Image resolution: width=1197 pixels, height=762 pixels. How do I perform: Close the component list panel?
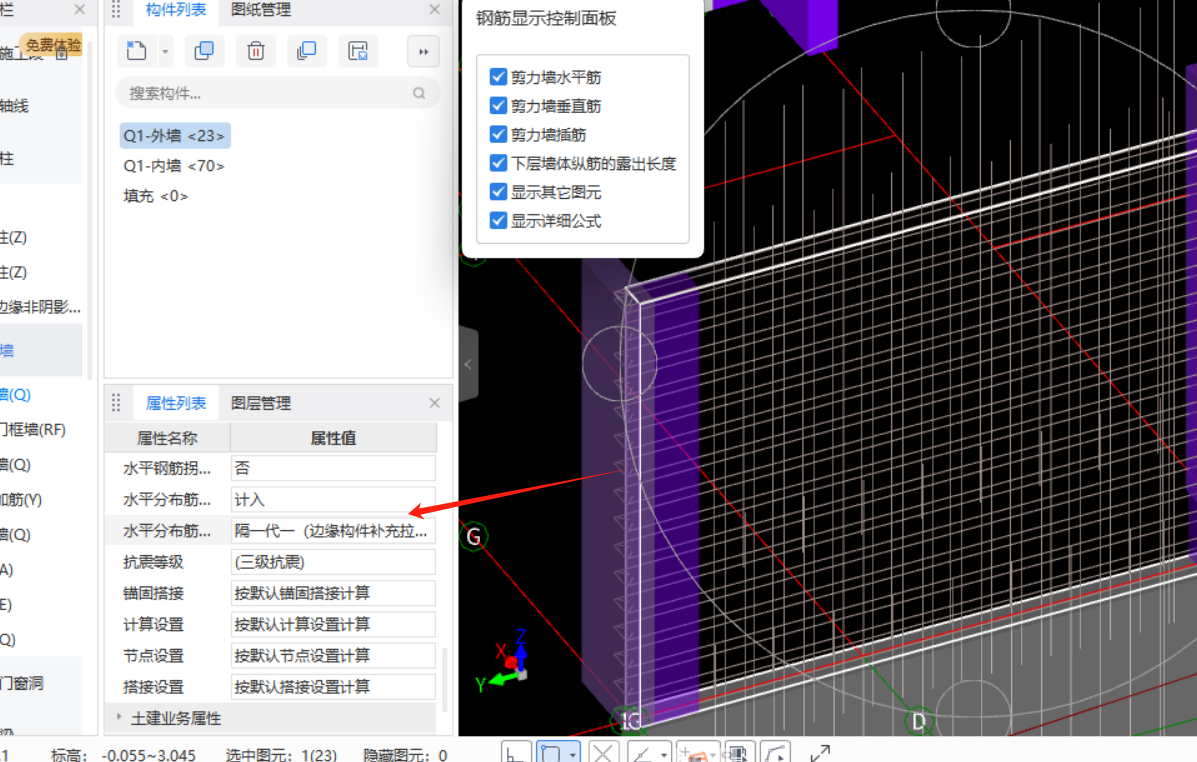coord(434,9)
